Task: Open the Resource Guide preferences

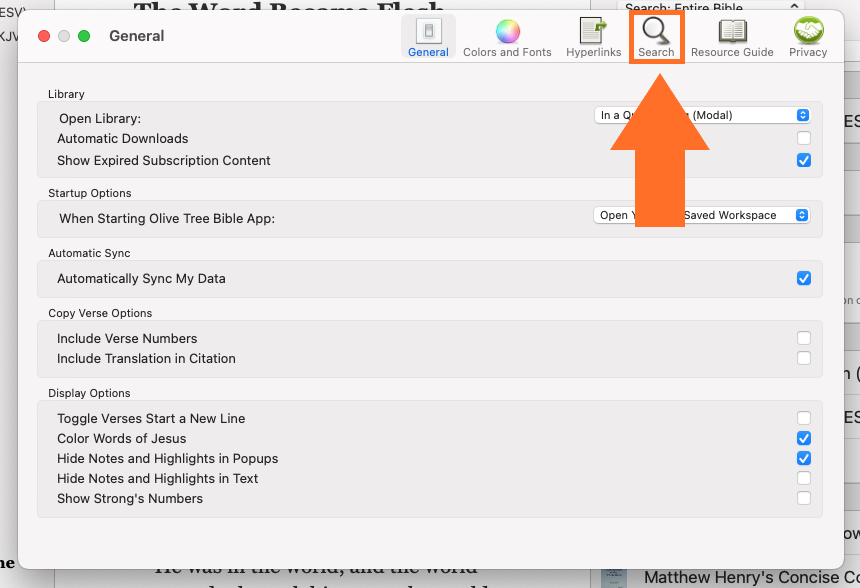Action: point(732,37)
